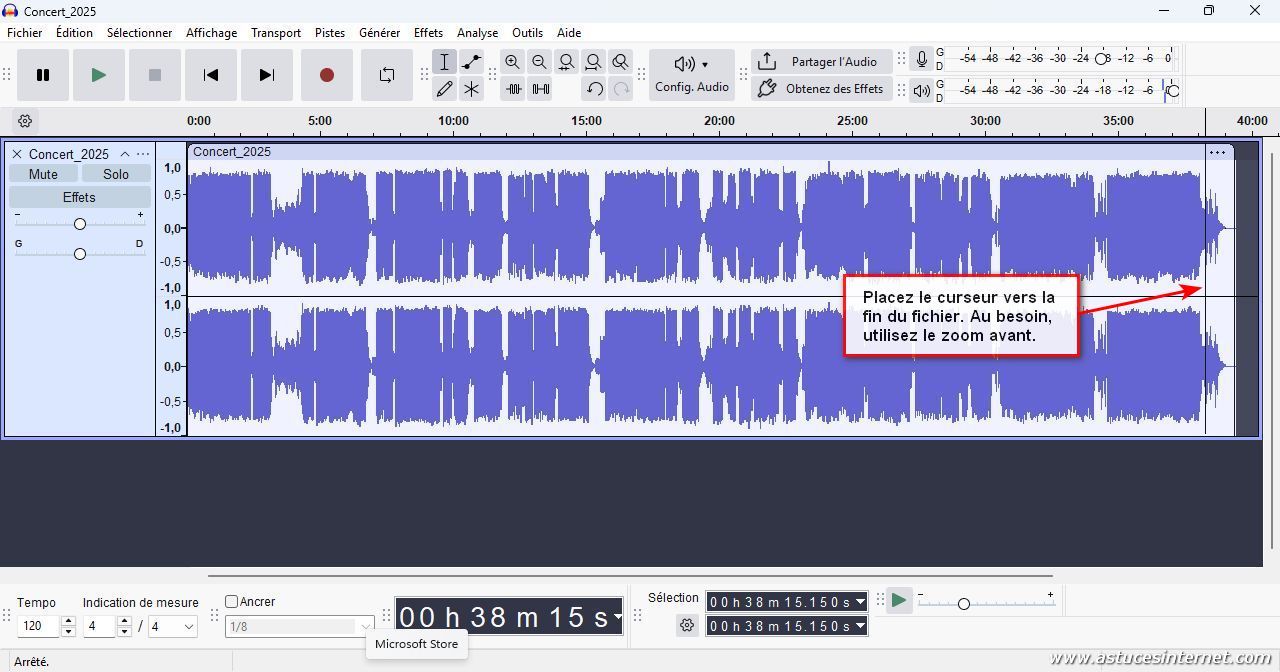Open the track Effets button
The width and height of the screenshot is (1280, 672).
tap(79, 197)
